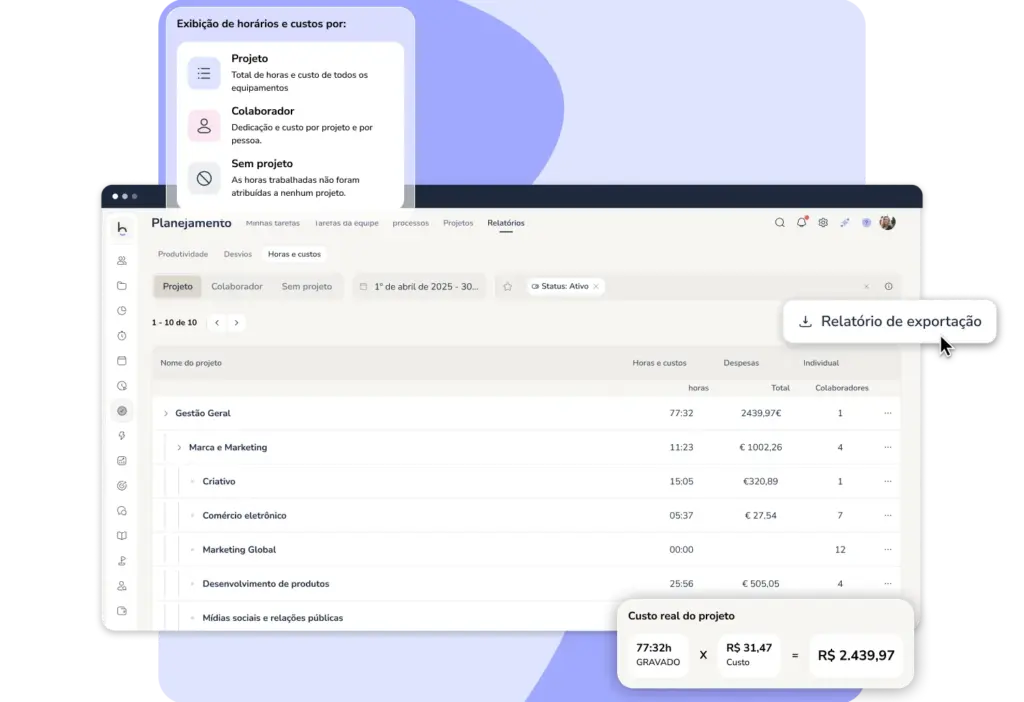This screenshot has height=702, width=1024.
Task: Open notifications bell icon
Action: [x=801, y=223]
